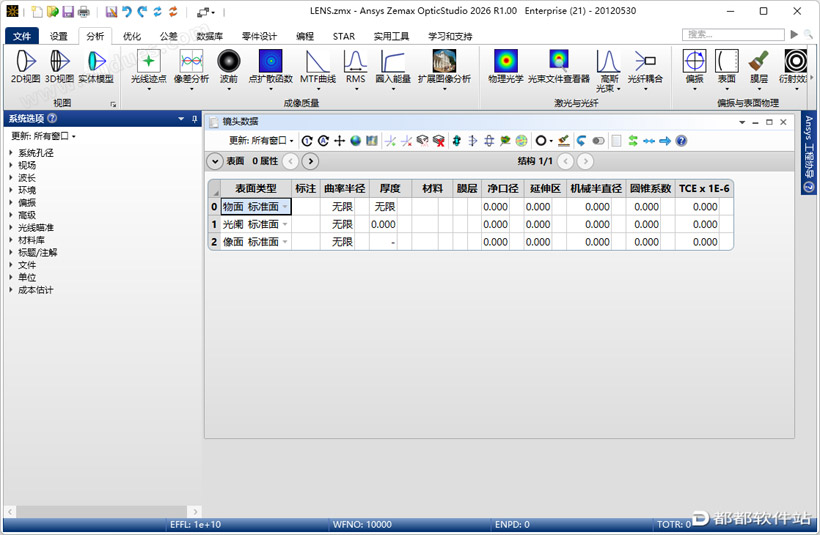
Task: Toggle the gray switch in lens data toolbar
Action: coord(598,141)
